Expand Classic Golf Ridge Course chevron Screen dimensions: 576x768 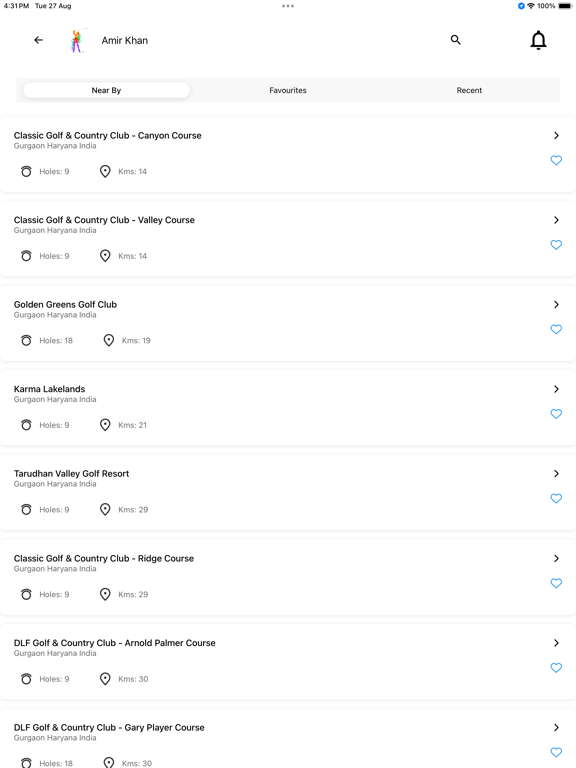click(x=556, y=558)
